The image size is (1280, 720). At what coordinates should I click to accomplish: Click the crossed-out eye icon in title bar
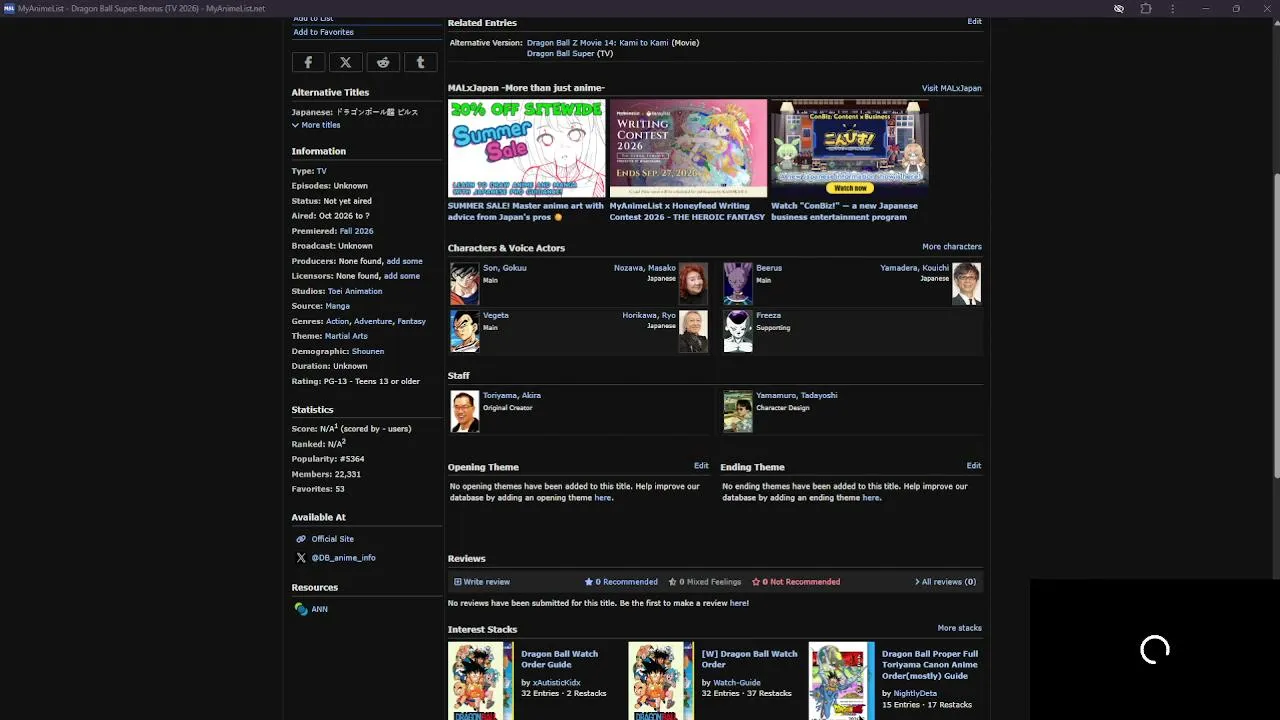tap(1119, 9)
